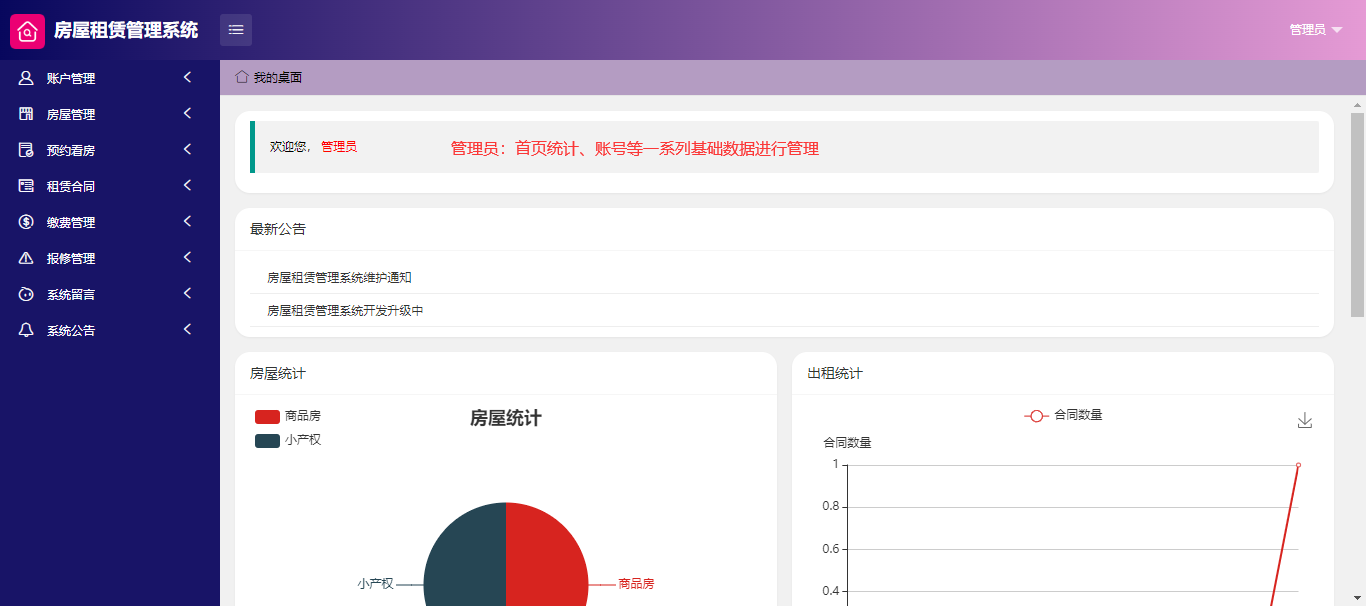Screen dimensions: 1366x606
Task: Click the peak data point on line chart
Action: (x=1298, y=465)
